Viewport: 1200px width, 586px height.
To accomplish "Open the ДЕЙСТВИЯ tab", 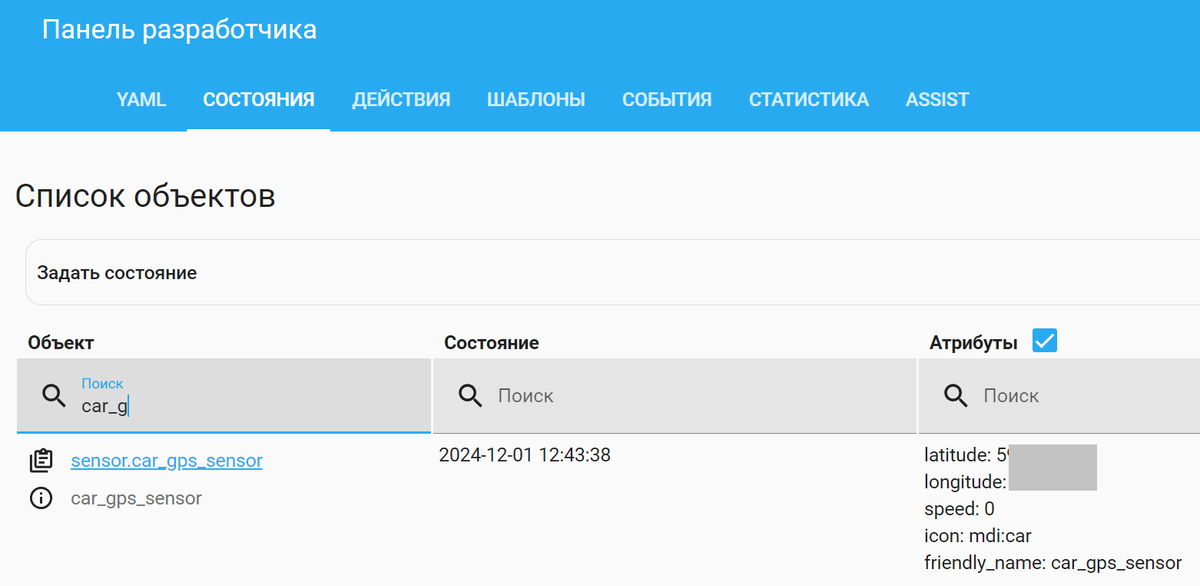I will coord(401,100).
